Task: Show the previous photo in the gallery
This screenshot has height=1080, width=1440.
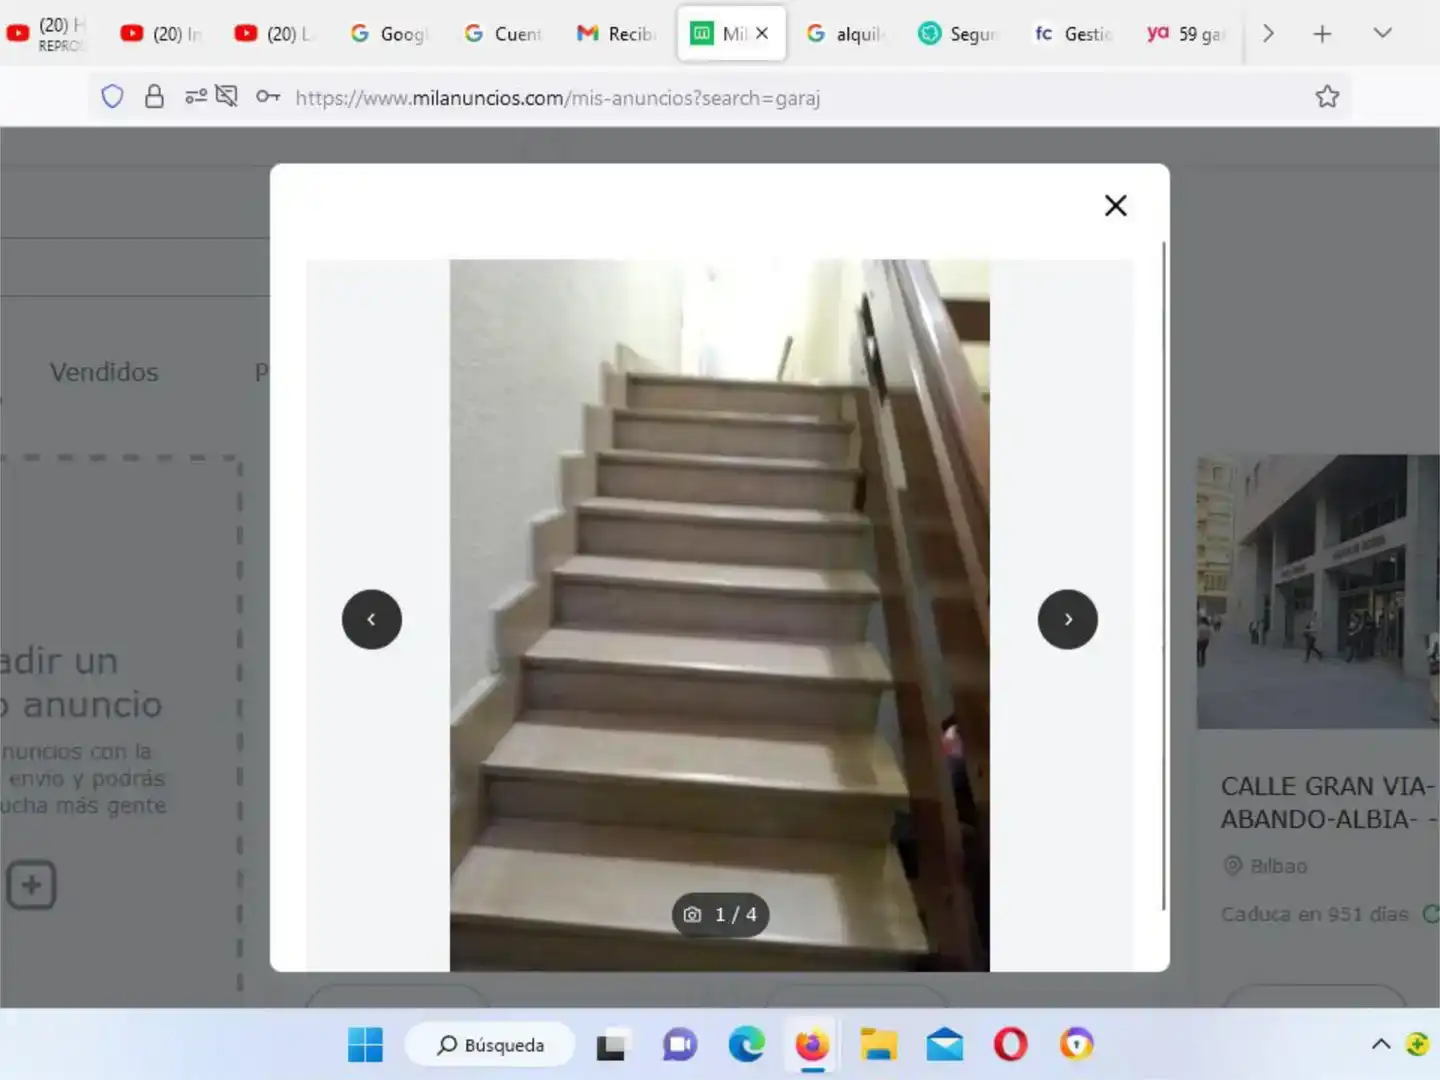Action: pyautogui.click(x=372, y=619)
